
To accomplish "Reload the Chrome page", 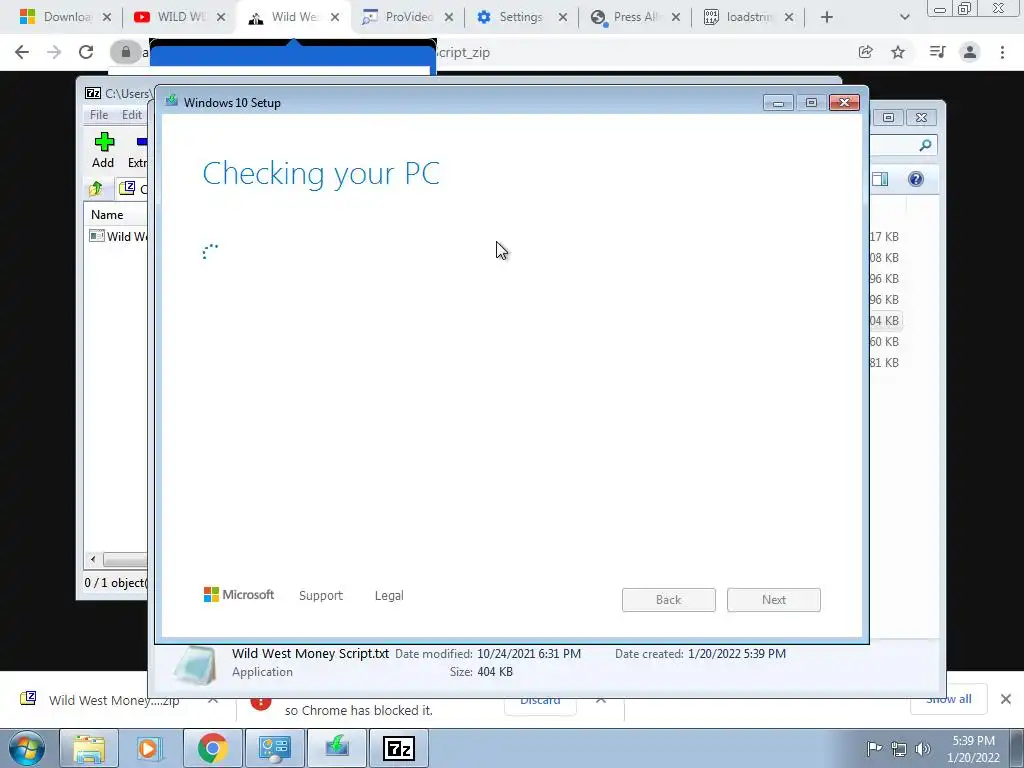I will coord(86,52).
